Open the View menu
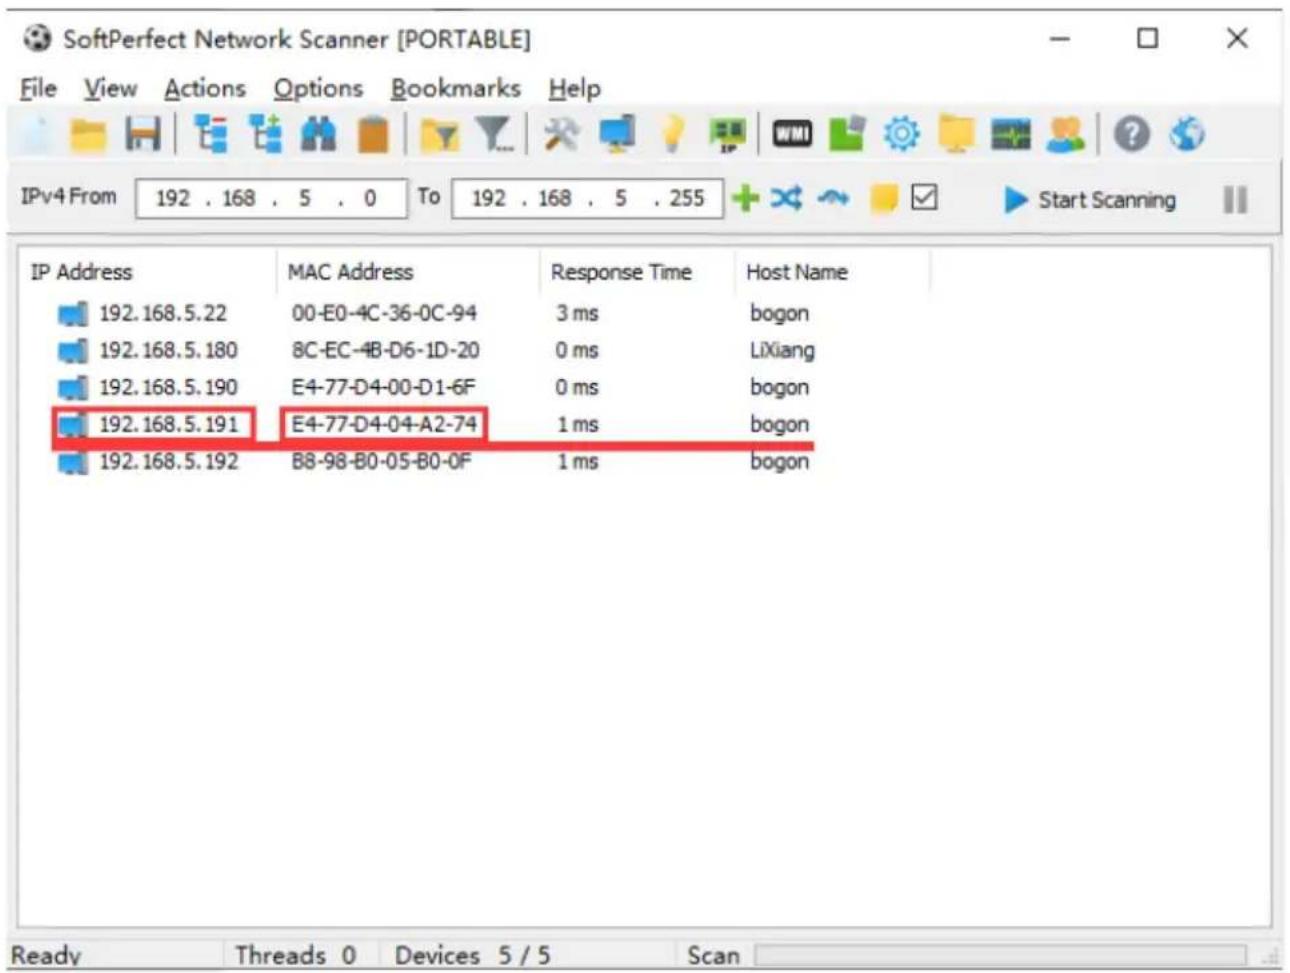 click(x=110, y=88)
